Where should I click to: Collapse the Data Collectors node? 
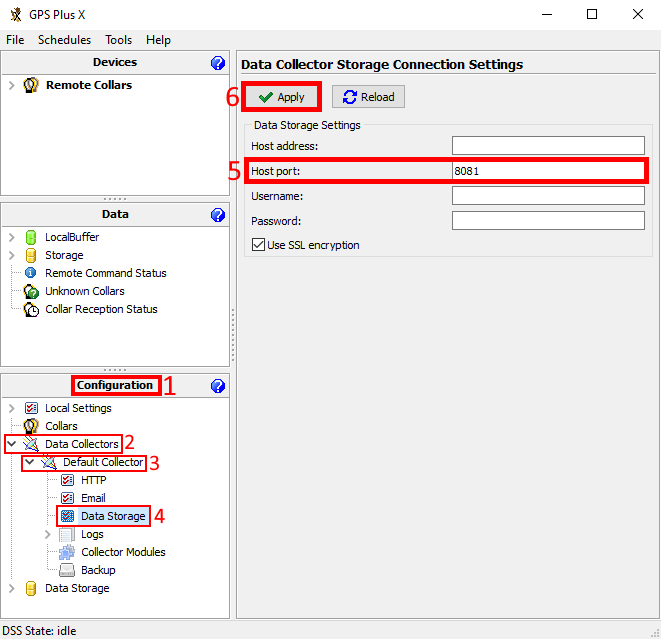(x=12, y=444)
